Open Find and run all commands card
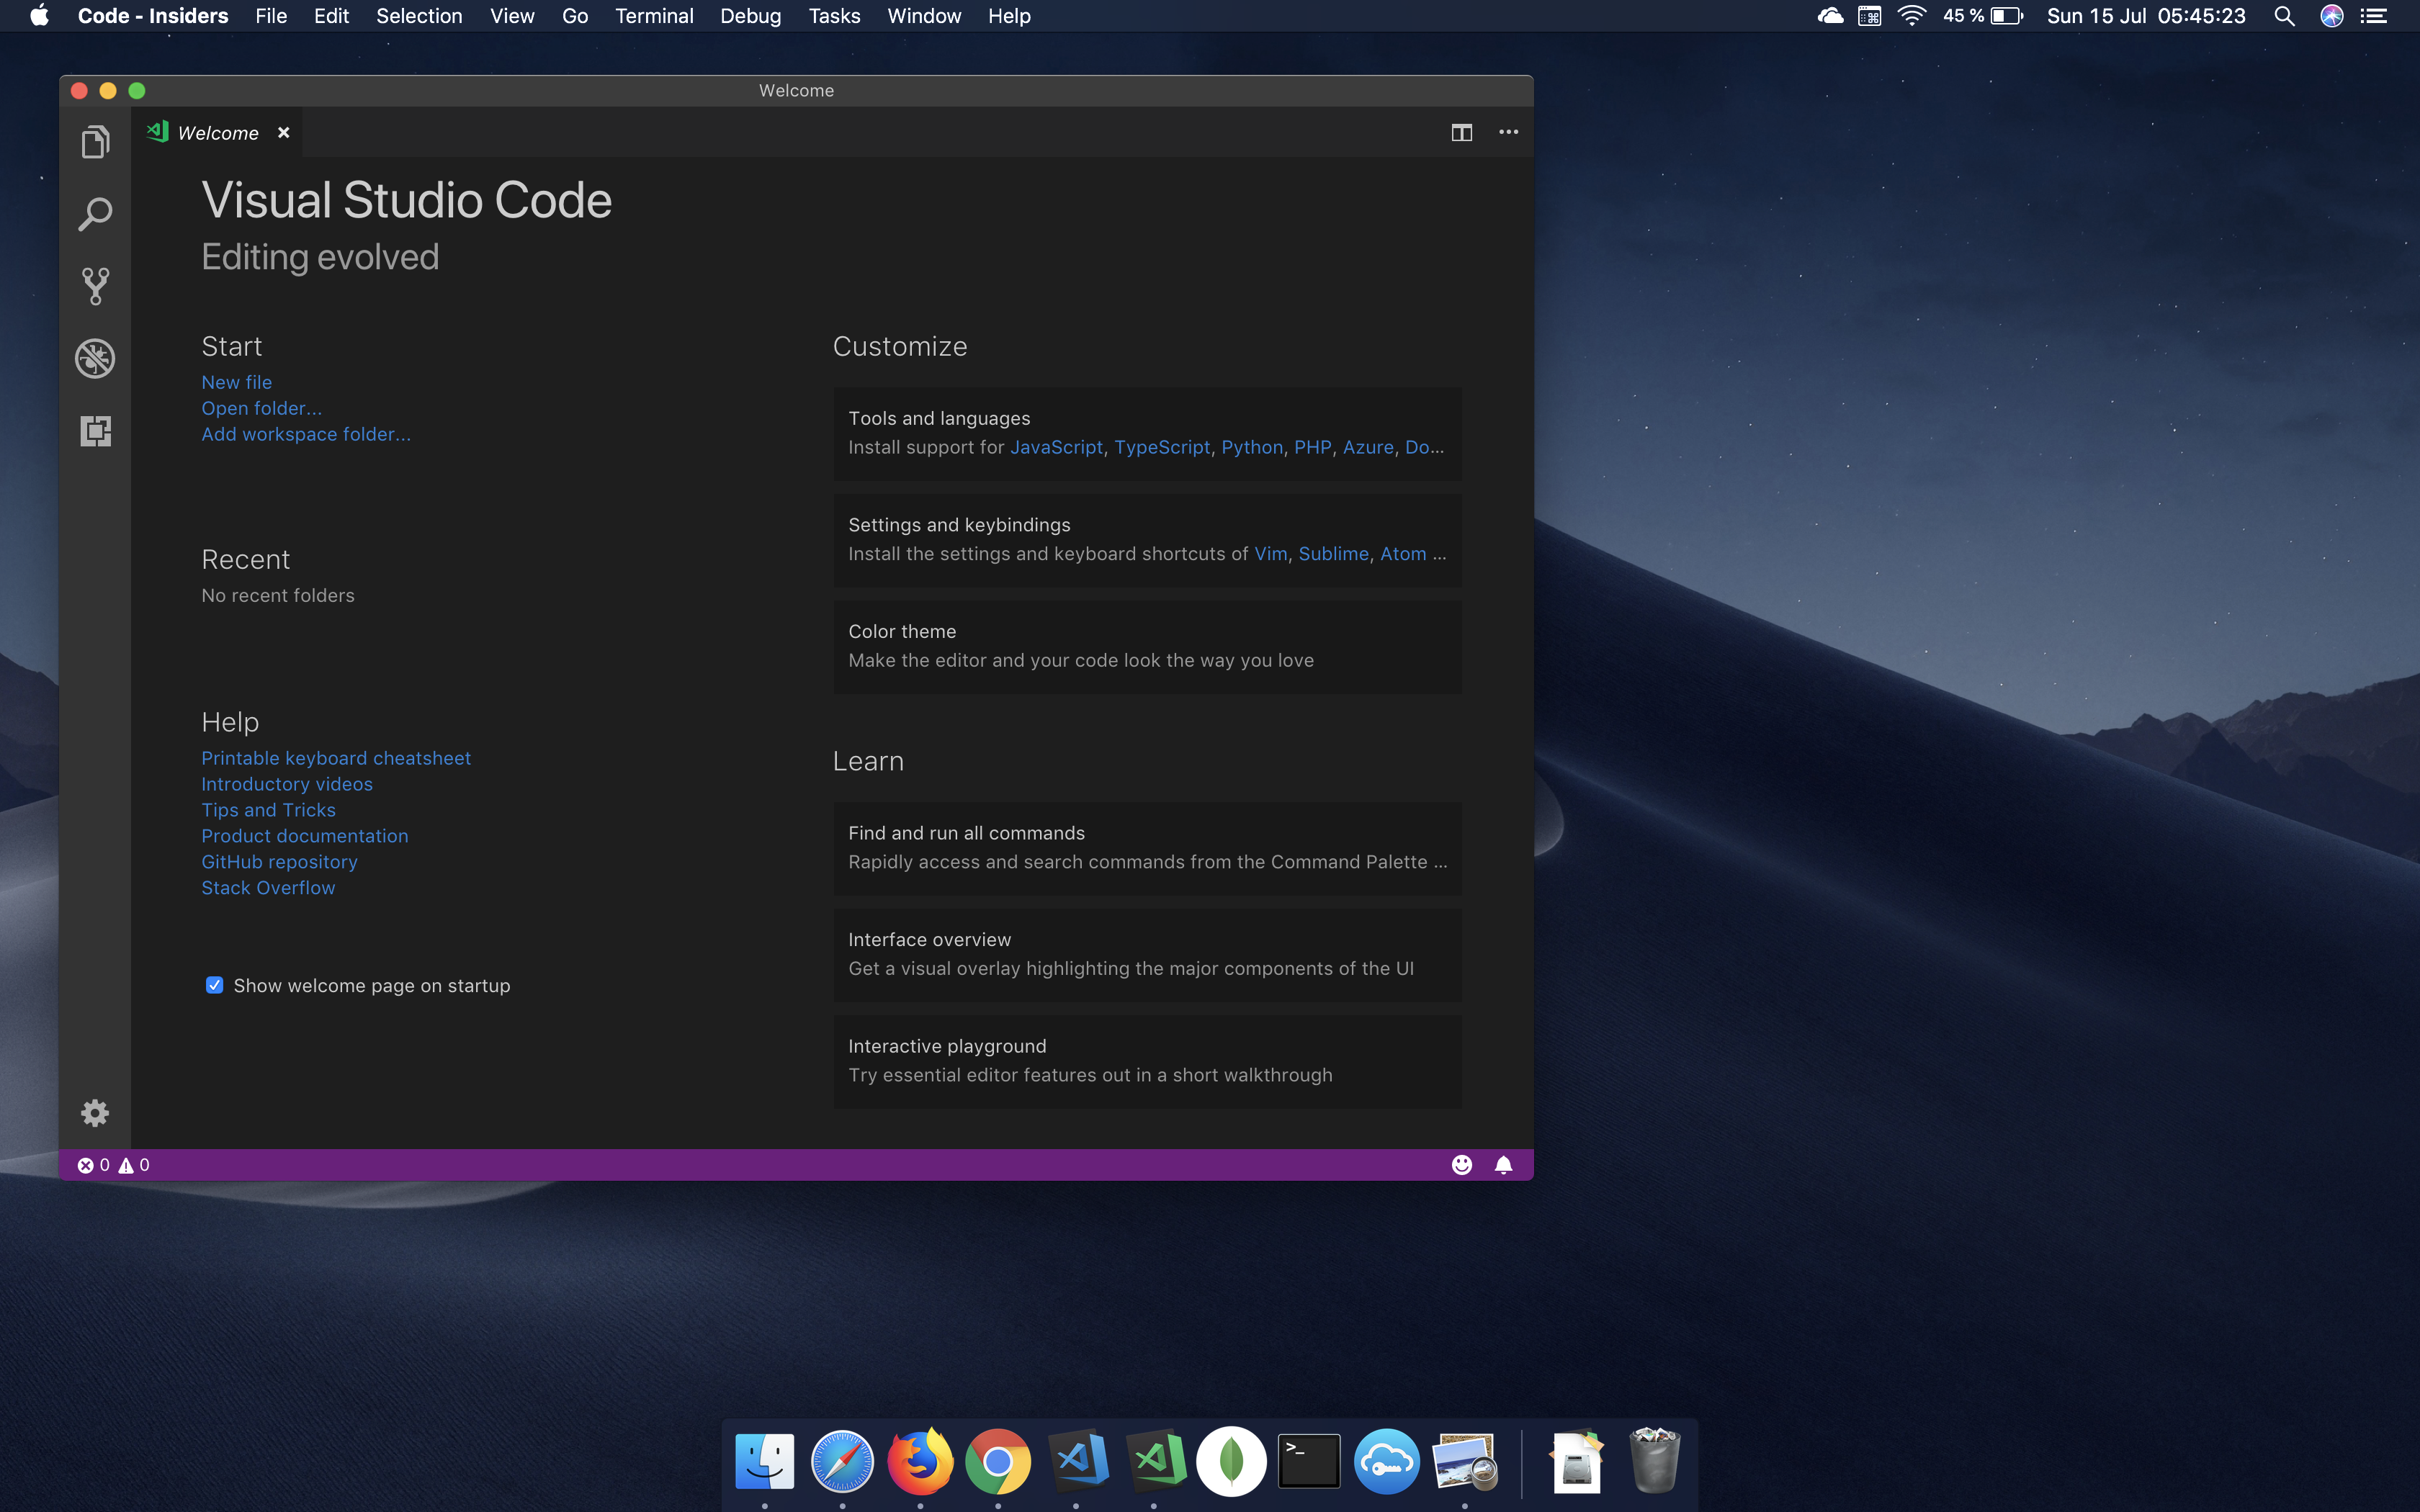The height and width of the screenshot is (1512, 2420). pyautogui.click(x=1147, y=848)
